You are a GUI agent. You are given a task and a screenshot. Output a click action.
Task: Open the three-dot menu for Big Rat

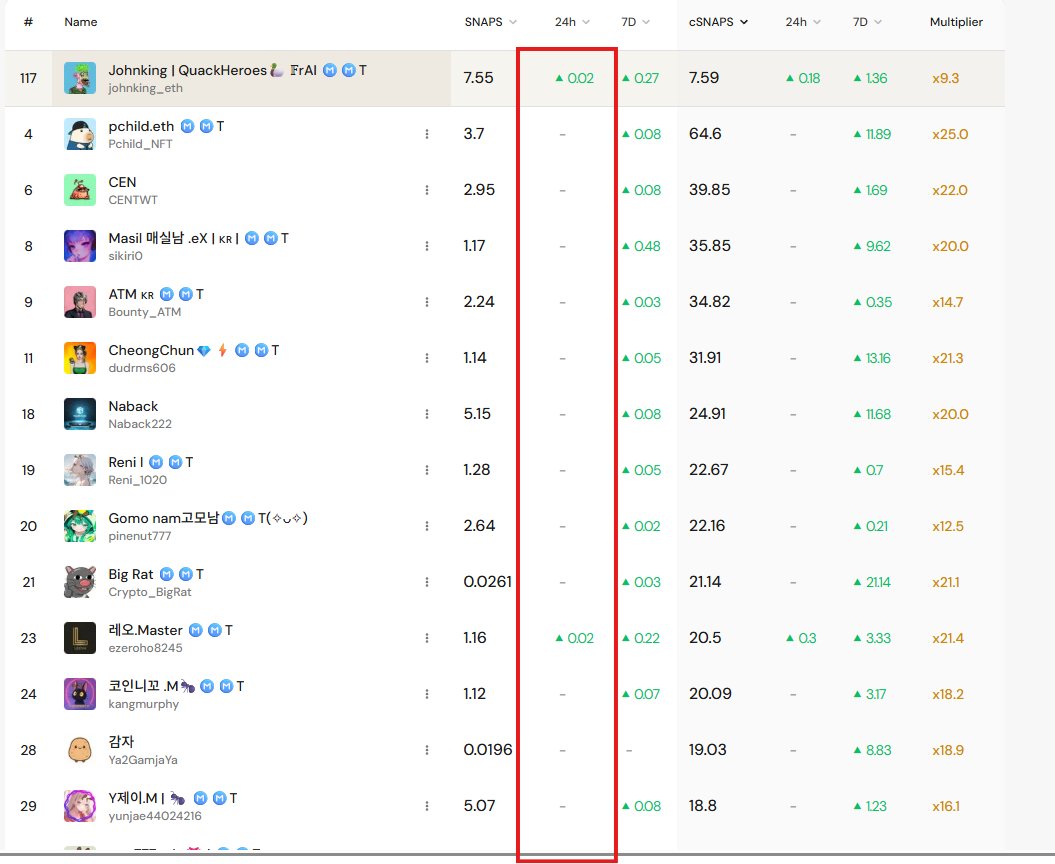(x=427, y=581)
